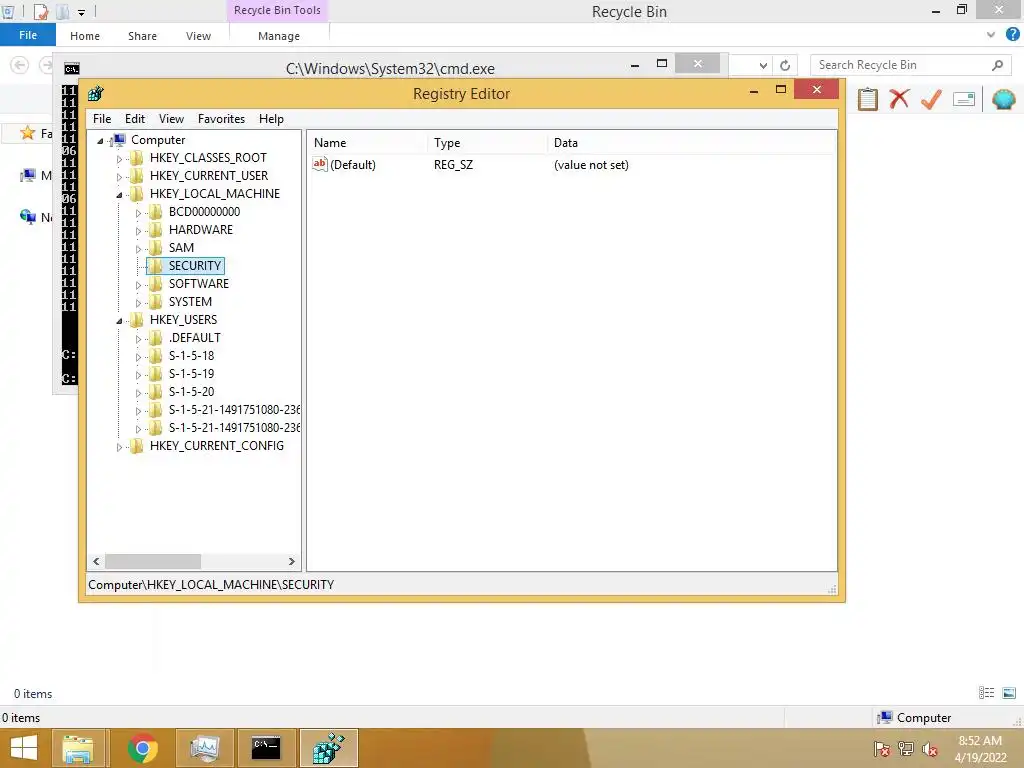Open the quick access toolbar dropdown
This screenshot has width=1024, height=768.
pos(81,12)
